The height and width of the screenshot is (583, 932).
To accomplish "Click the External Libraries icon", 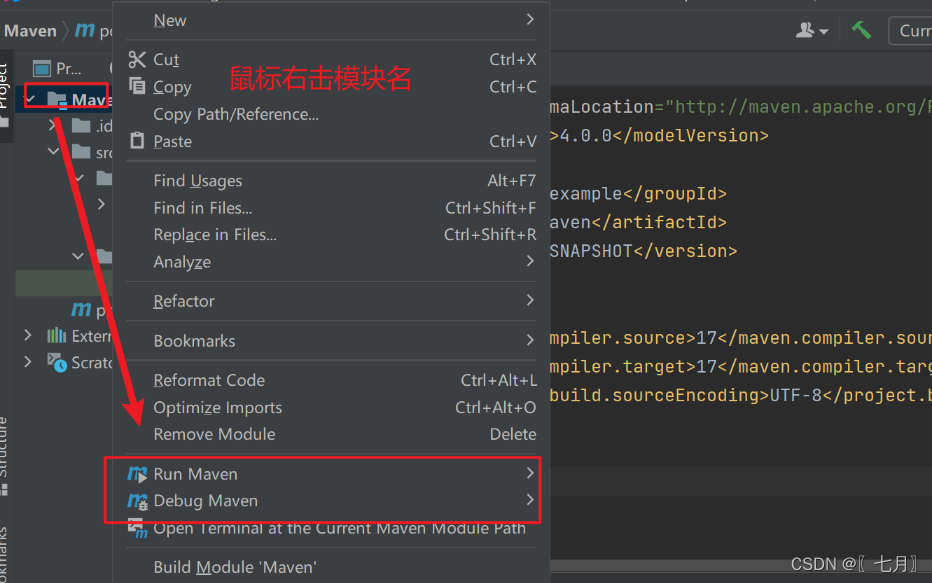I will click(x=56, y=336).
